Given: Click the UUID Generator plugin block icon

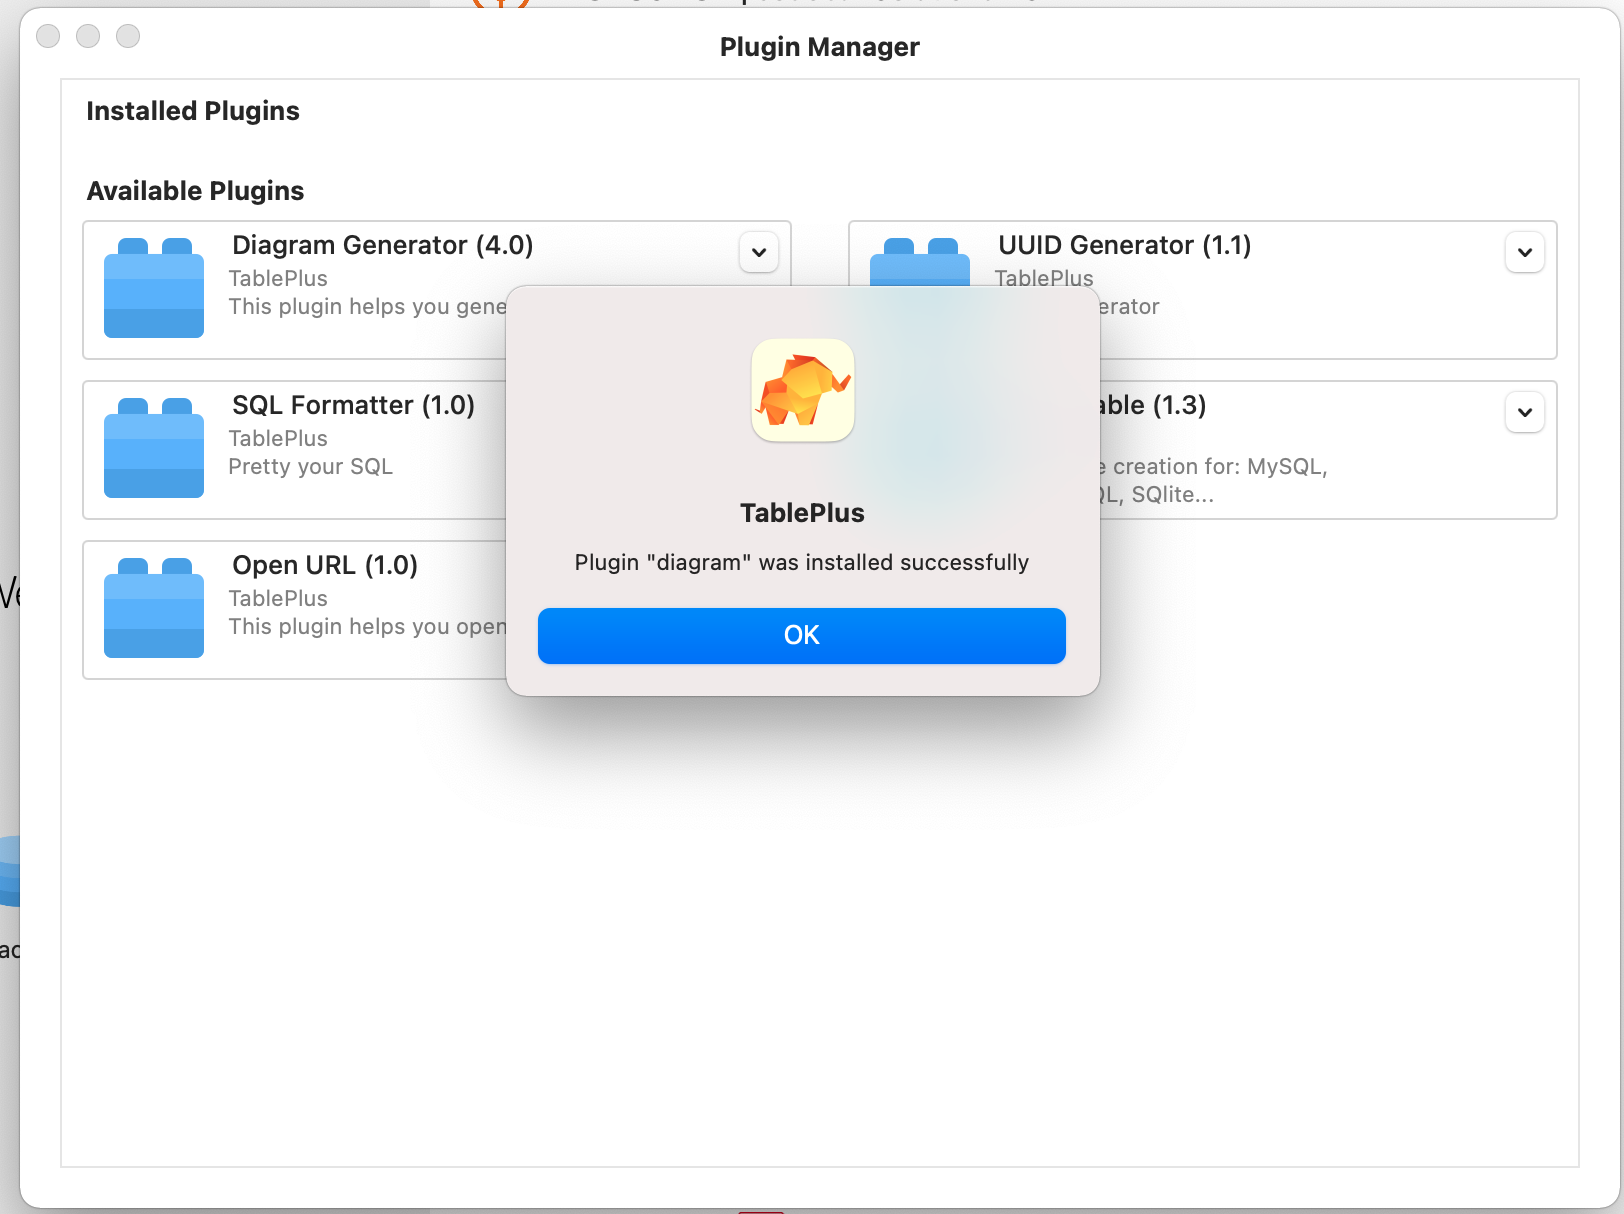Looking at the screenshot, I should (x=920, y=262).
